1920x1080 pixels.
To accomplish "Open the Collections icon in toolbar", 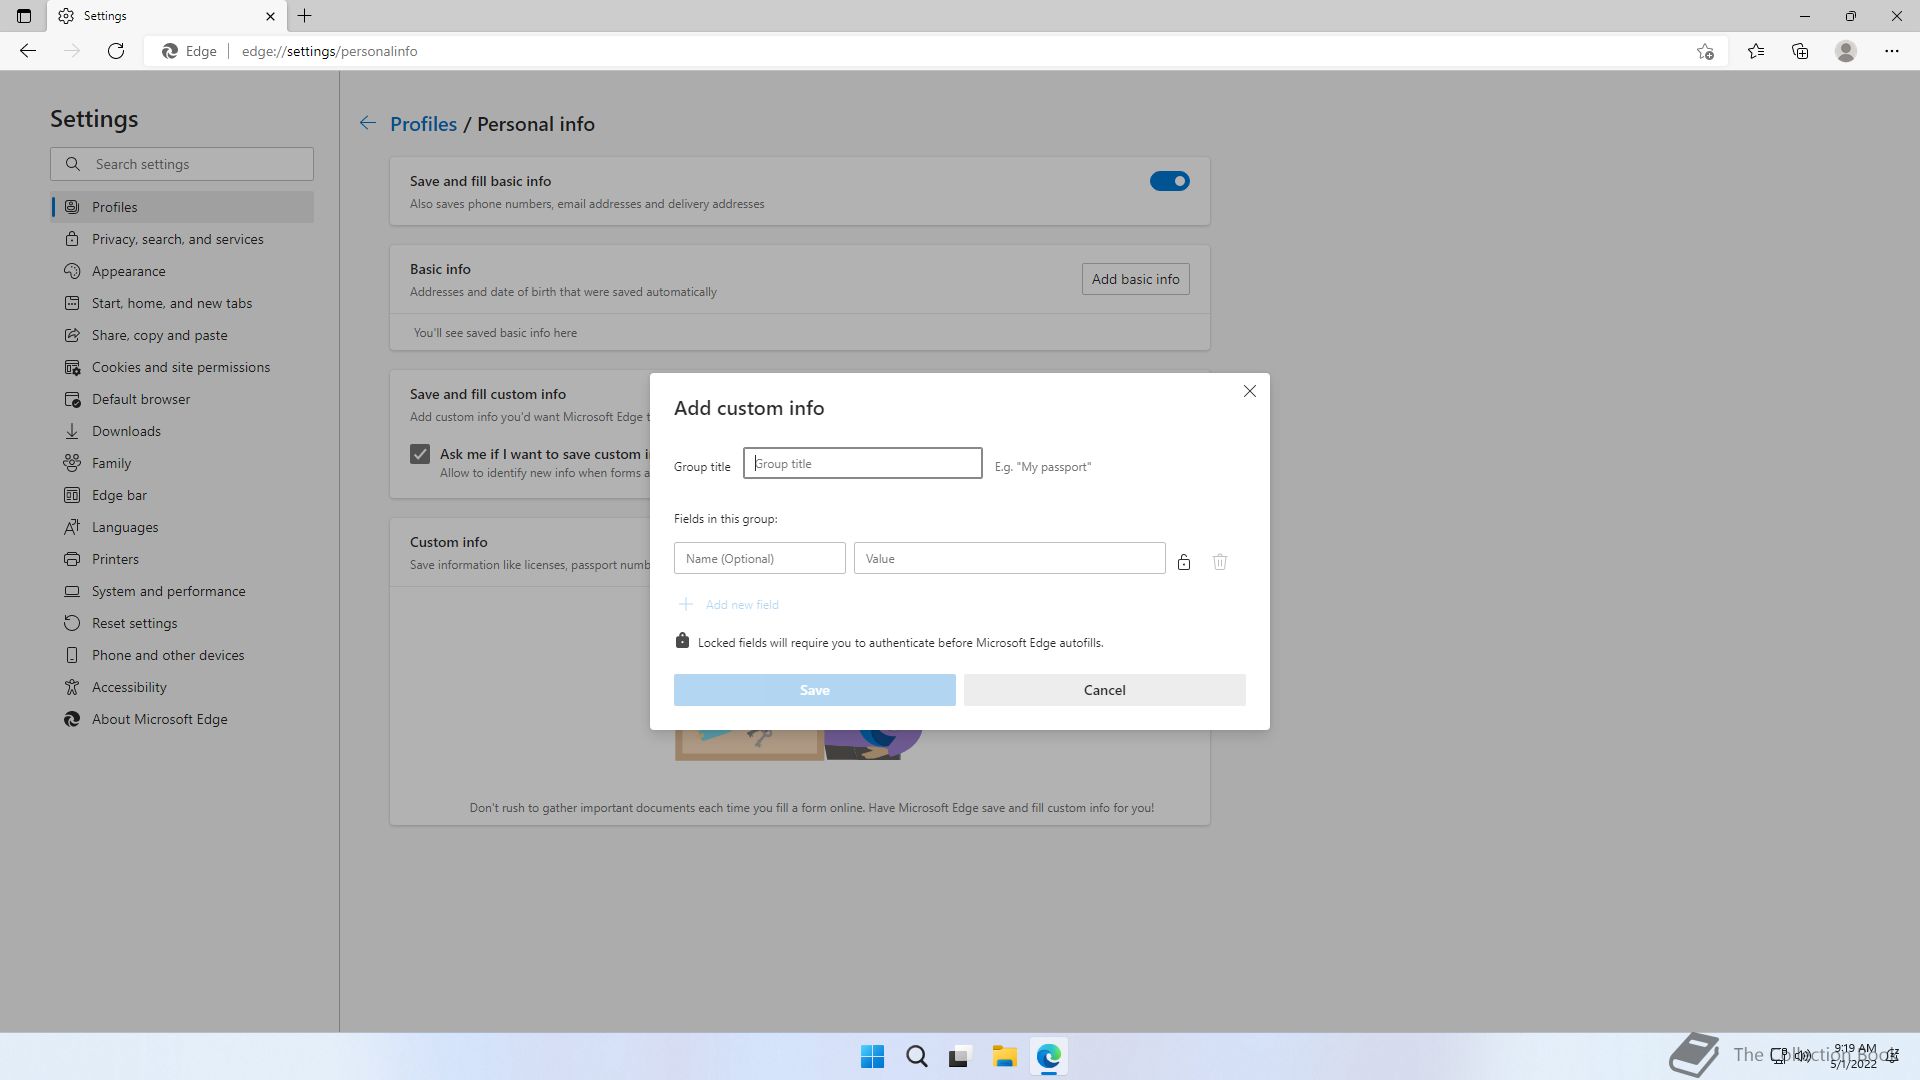I will [1800, 51].
